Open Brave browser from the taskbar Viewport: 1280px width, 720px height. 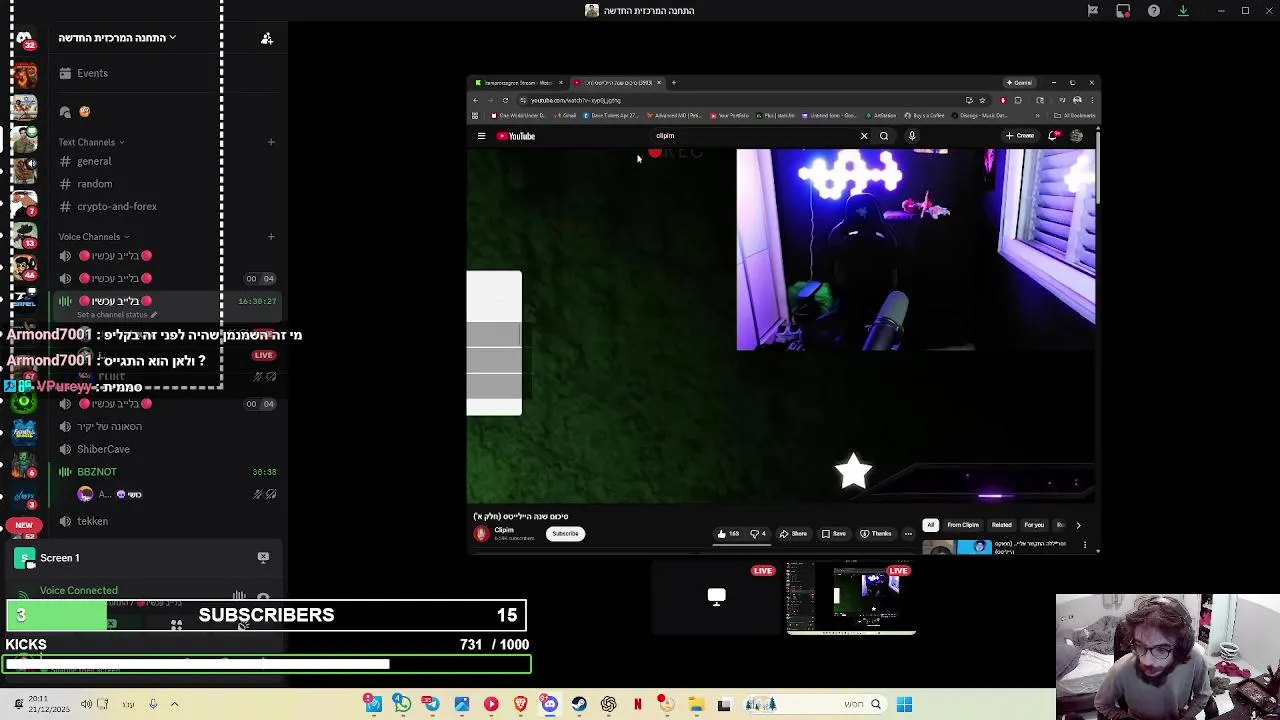pyautogui.click(x=520, y=704)
